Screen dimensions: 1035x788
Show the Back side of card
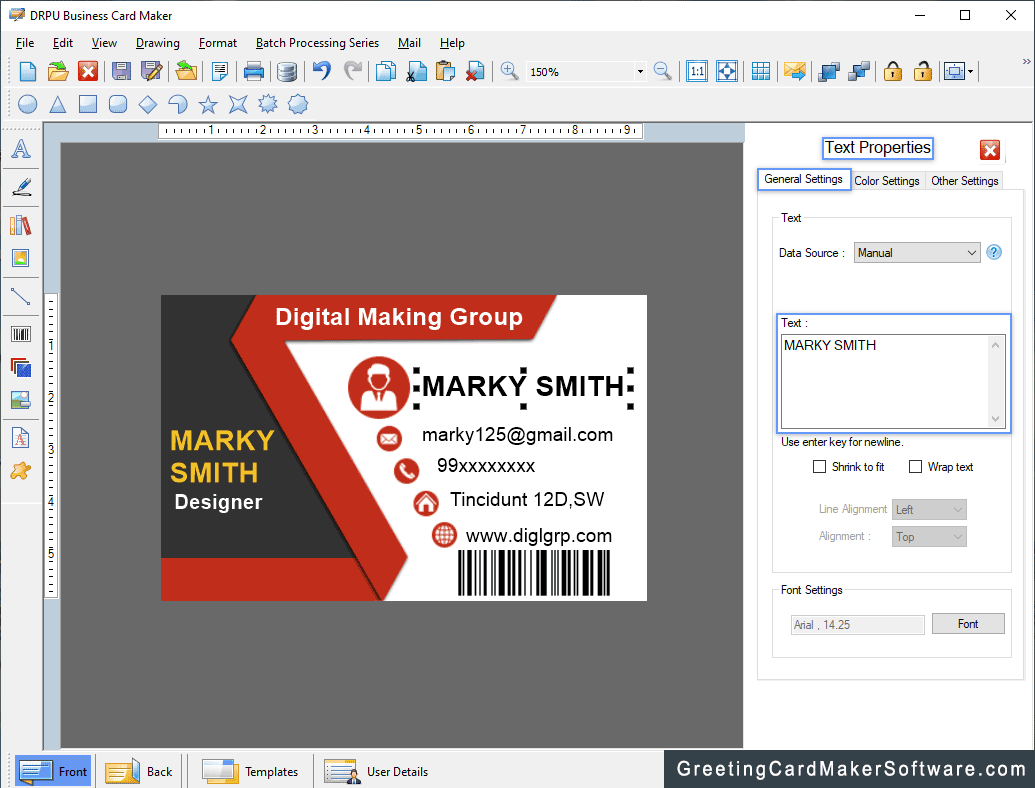140,771
